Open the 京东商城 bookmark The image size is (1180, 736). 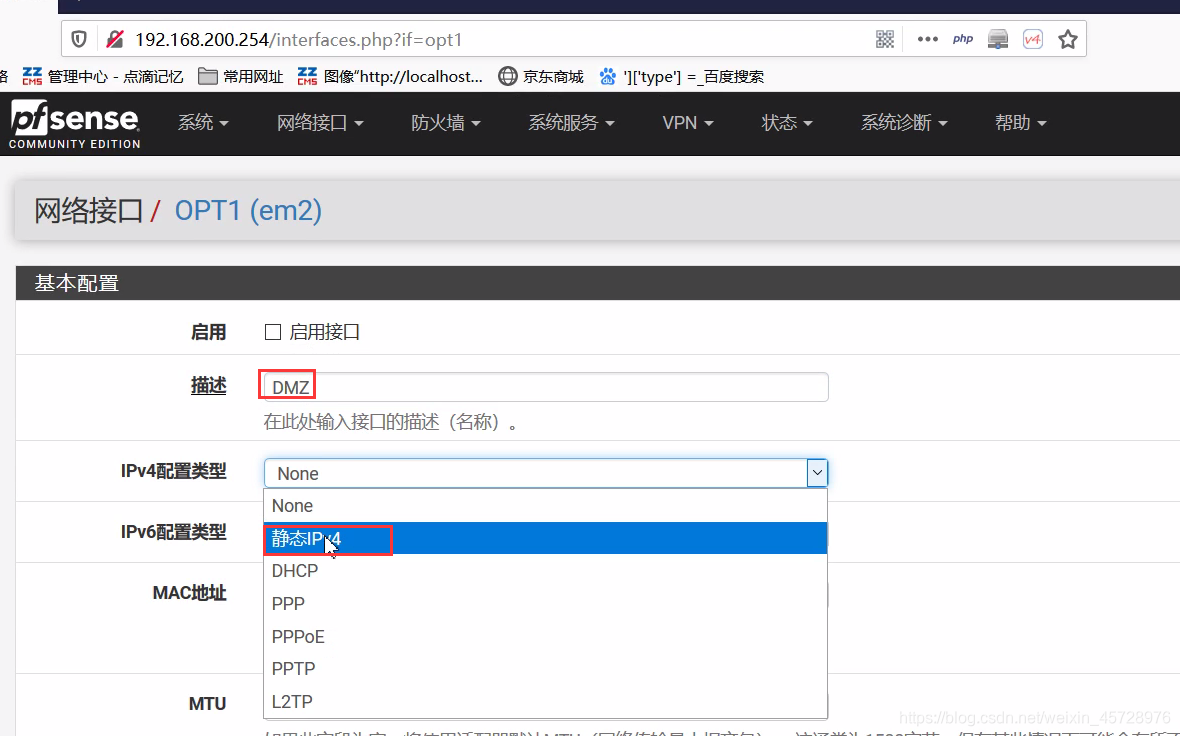pos(541,76)
